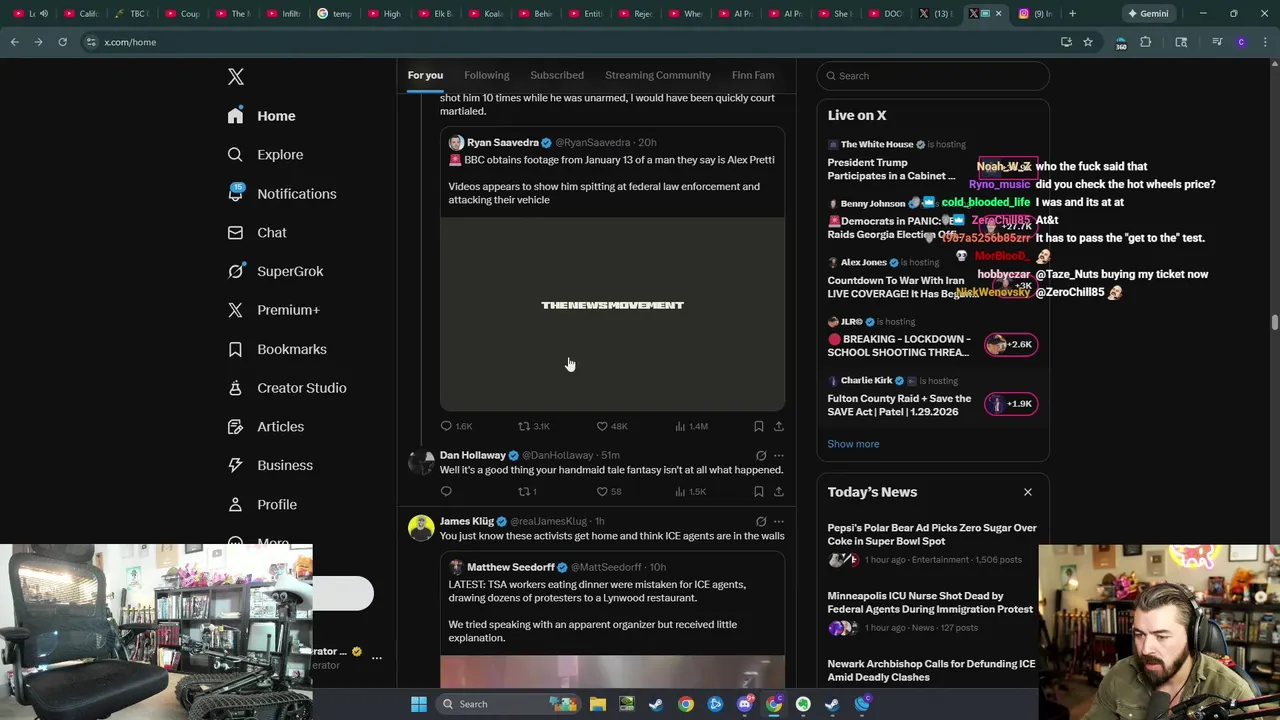Open the Home sidebar item
The height and width of the screenshot is (720, 1280).
pos(261,116)
